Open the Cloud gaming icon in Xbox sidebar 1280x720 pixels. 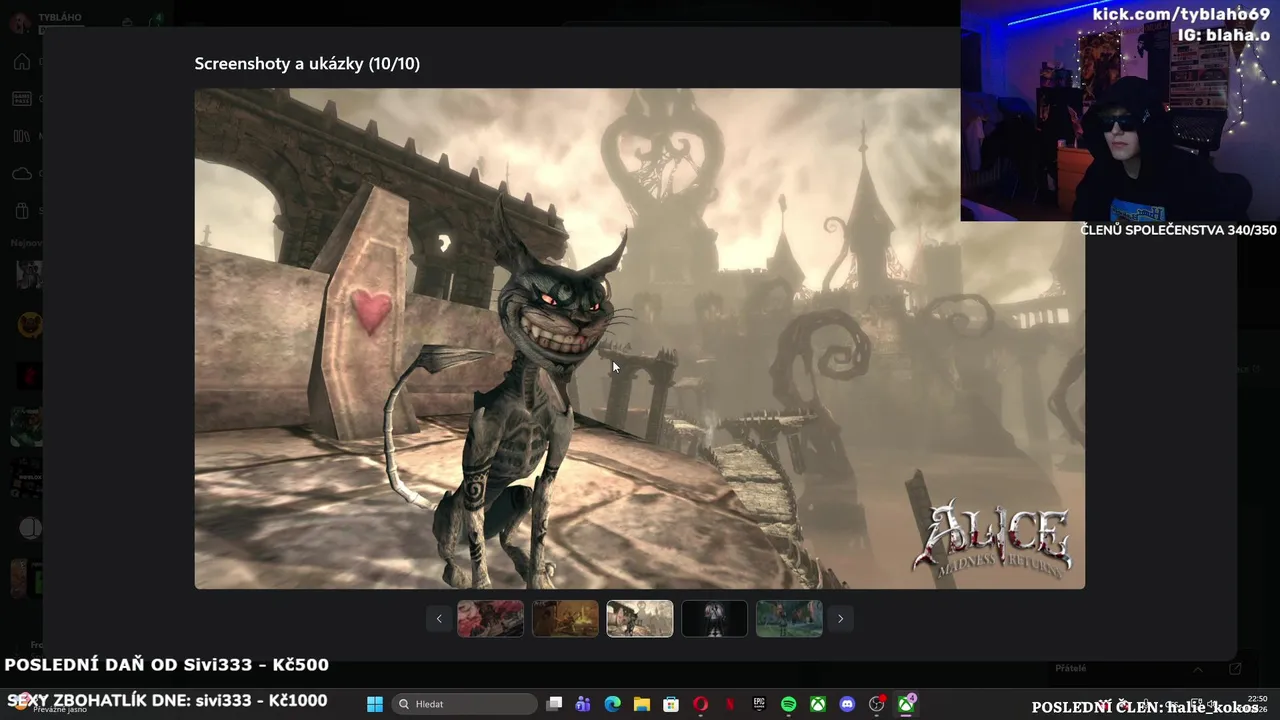pos(22,174)
